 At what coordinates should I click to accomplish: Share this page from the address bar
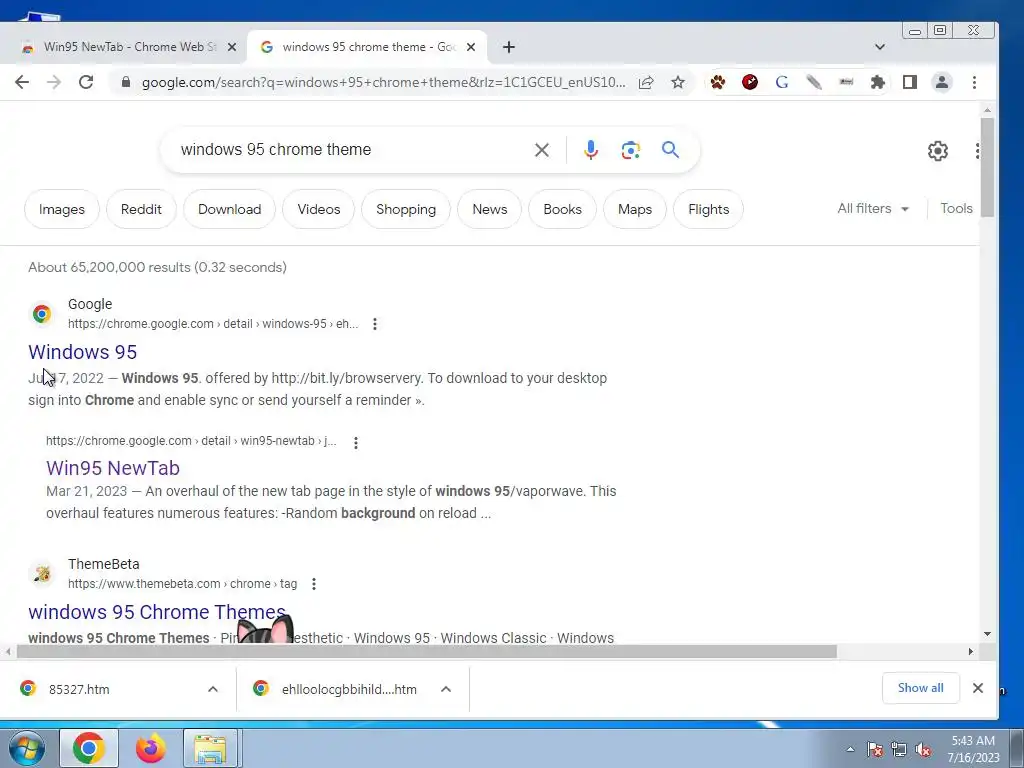coord(646,82)
